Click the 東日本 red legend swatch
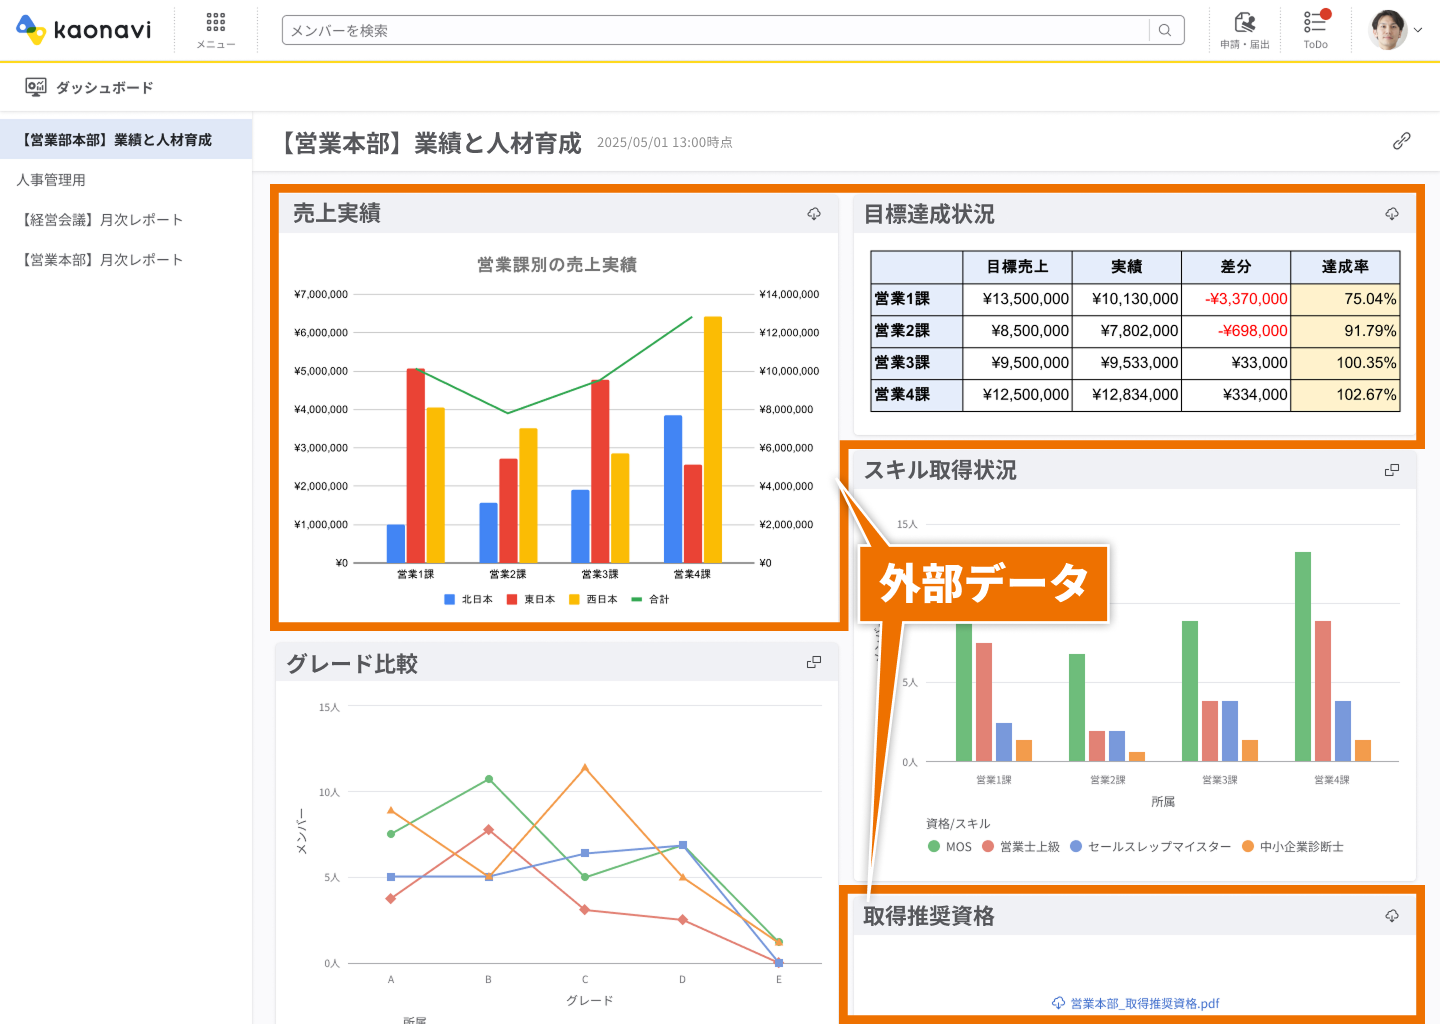 (x=512, y=599)
